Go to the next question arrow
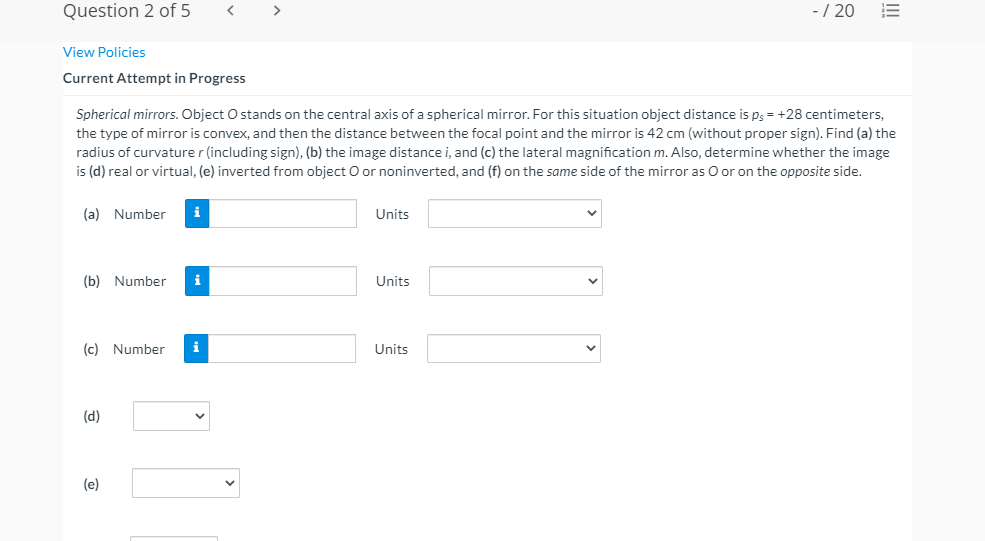This screenshot has width=985, height=541. coord(276,10)
